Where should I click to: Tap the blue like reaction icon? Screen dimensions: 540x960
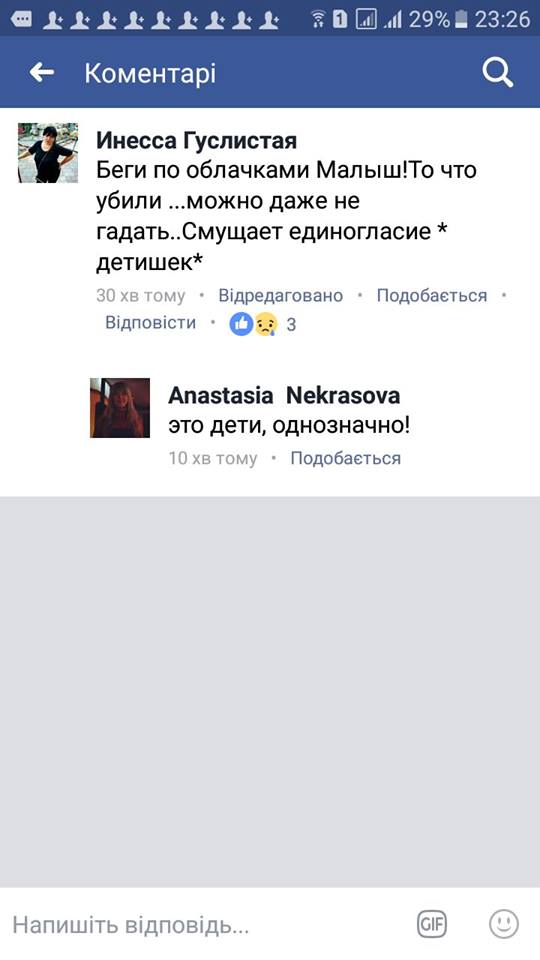coord(241,324)
